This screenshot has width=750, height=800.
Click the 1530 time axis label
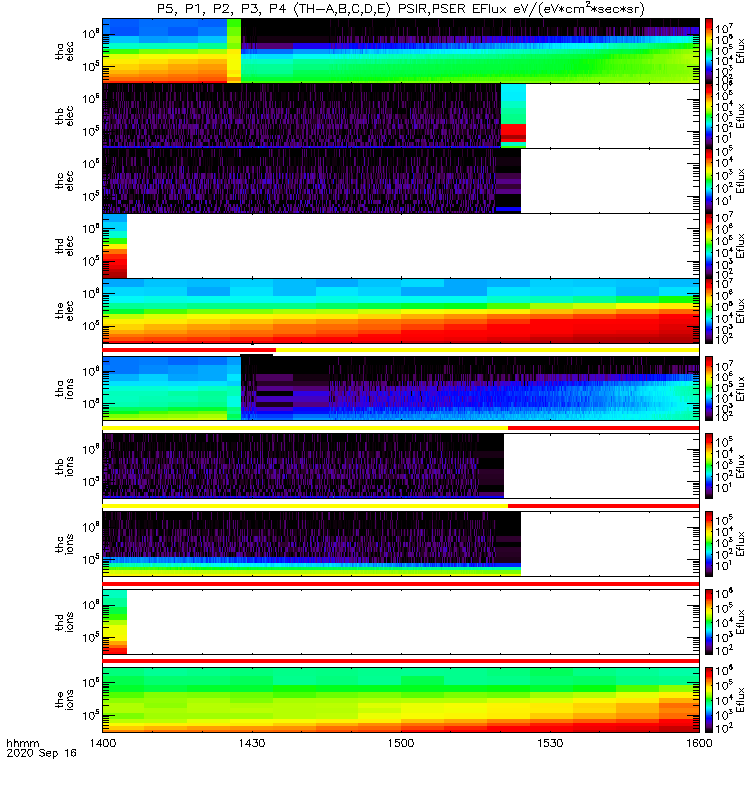tap(550, 743)
